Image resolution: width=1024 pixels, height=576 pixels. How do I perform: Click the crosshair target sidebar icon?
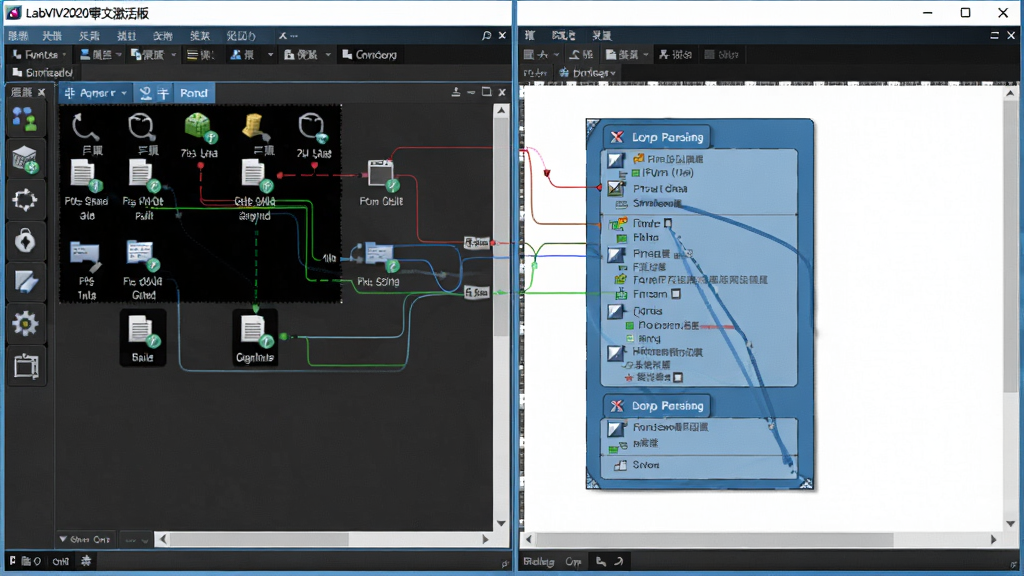coord(25,200)
